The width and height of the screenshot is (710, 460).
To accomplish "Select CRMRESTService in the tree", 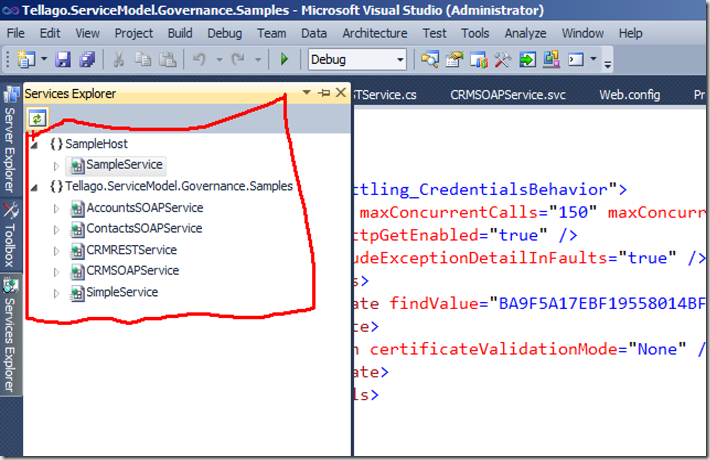I will [124, 250].
